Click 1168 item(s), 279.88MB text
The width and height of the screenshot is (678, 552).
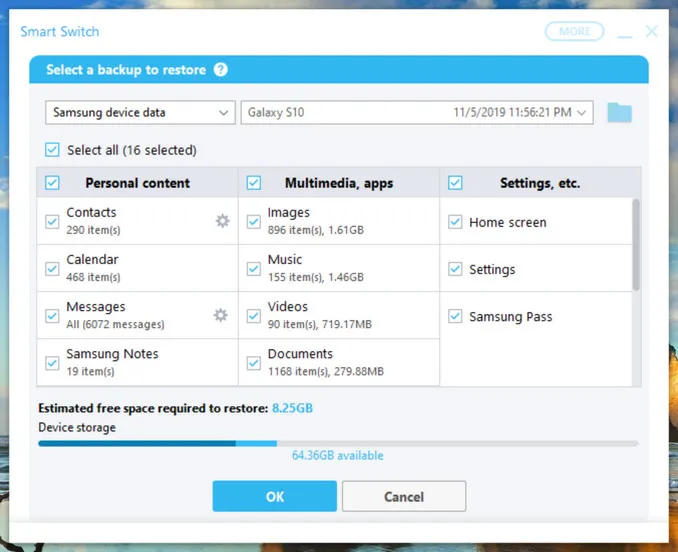point(326,371)
